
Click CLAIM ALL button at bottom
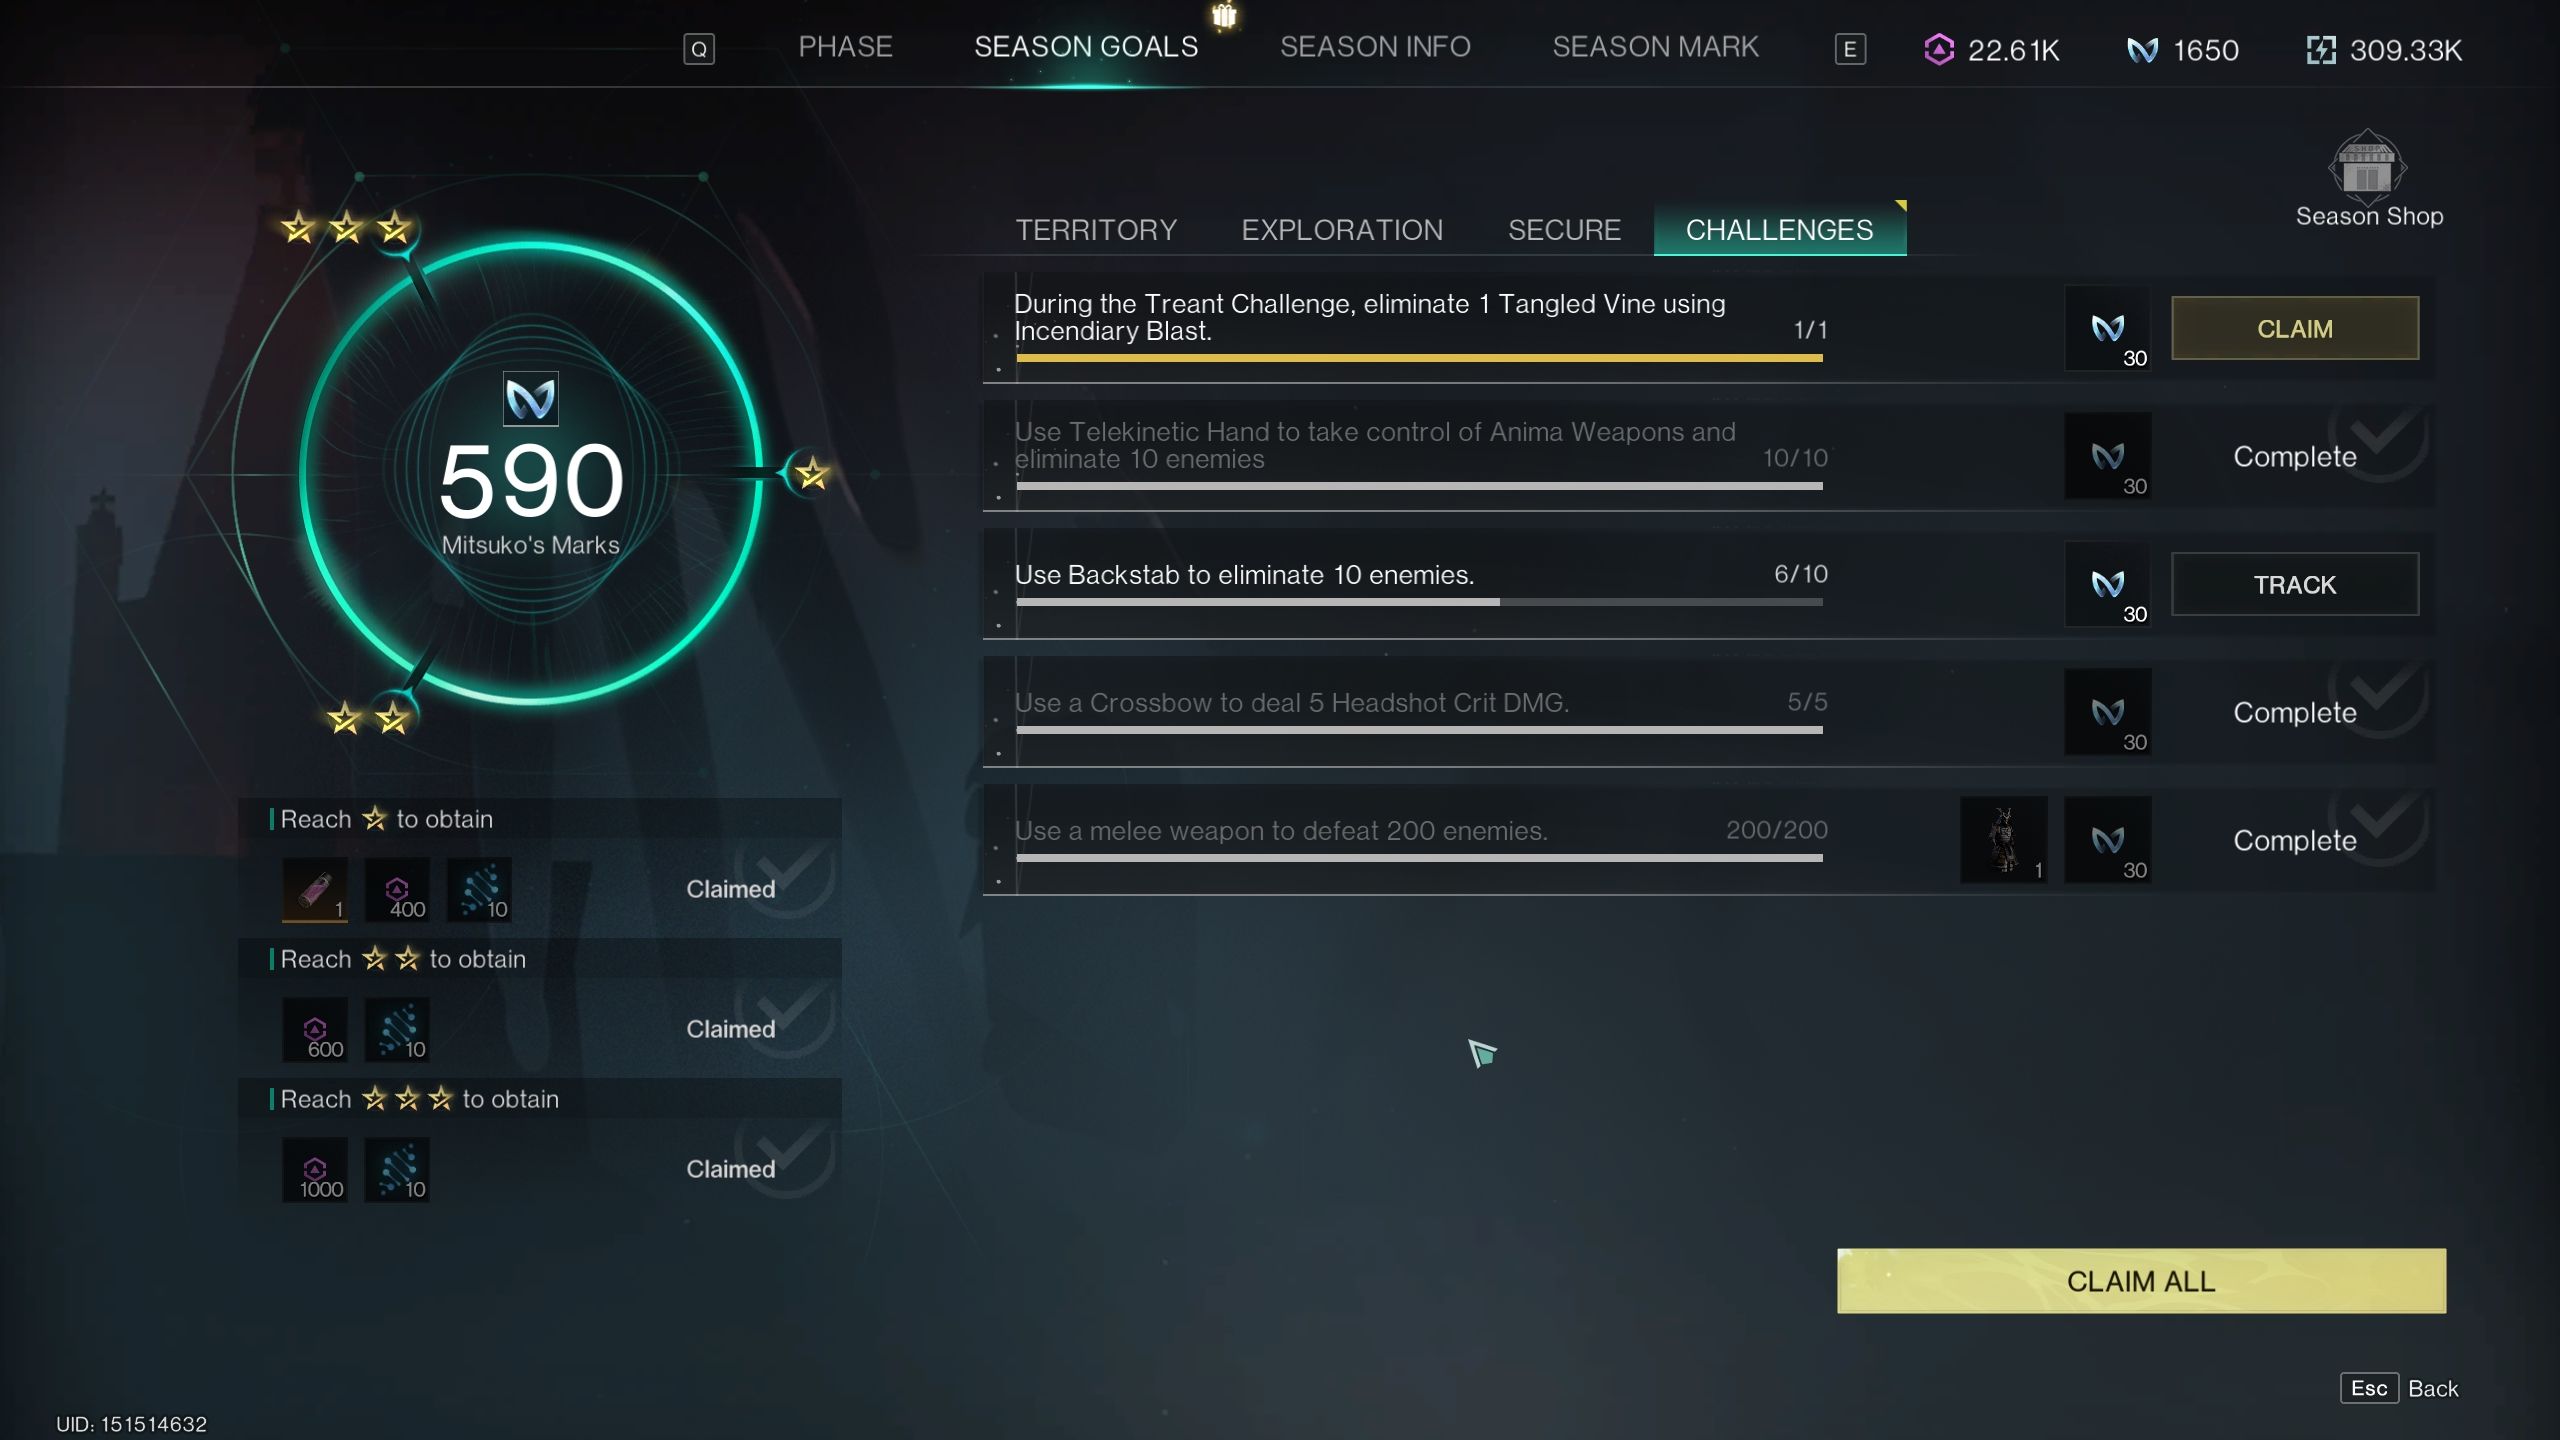[x=2142, y=1280]
